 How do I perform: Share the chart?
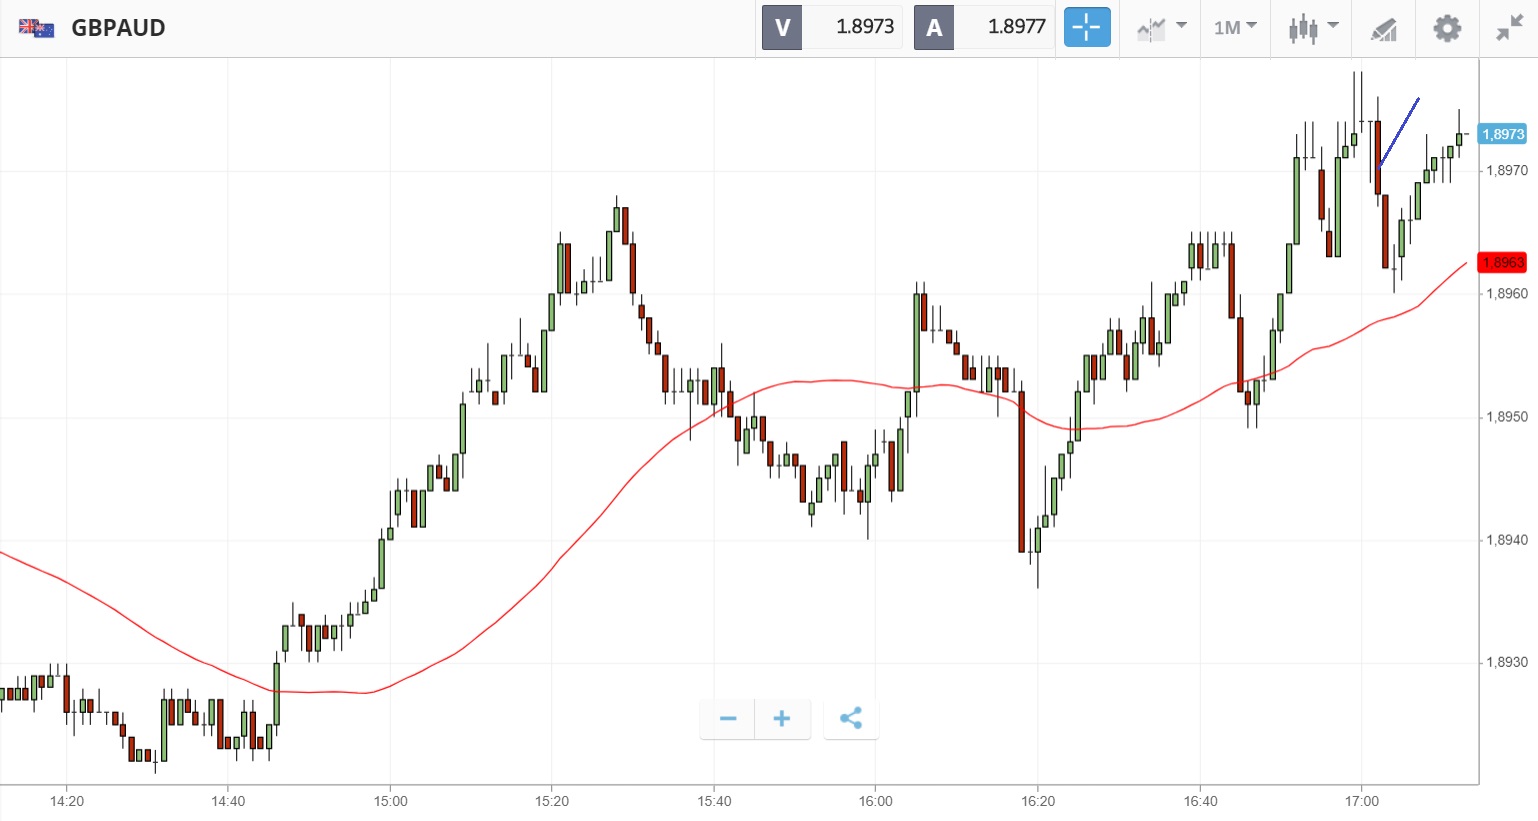tap(851, 718)
